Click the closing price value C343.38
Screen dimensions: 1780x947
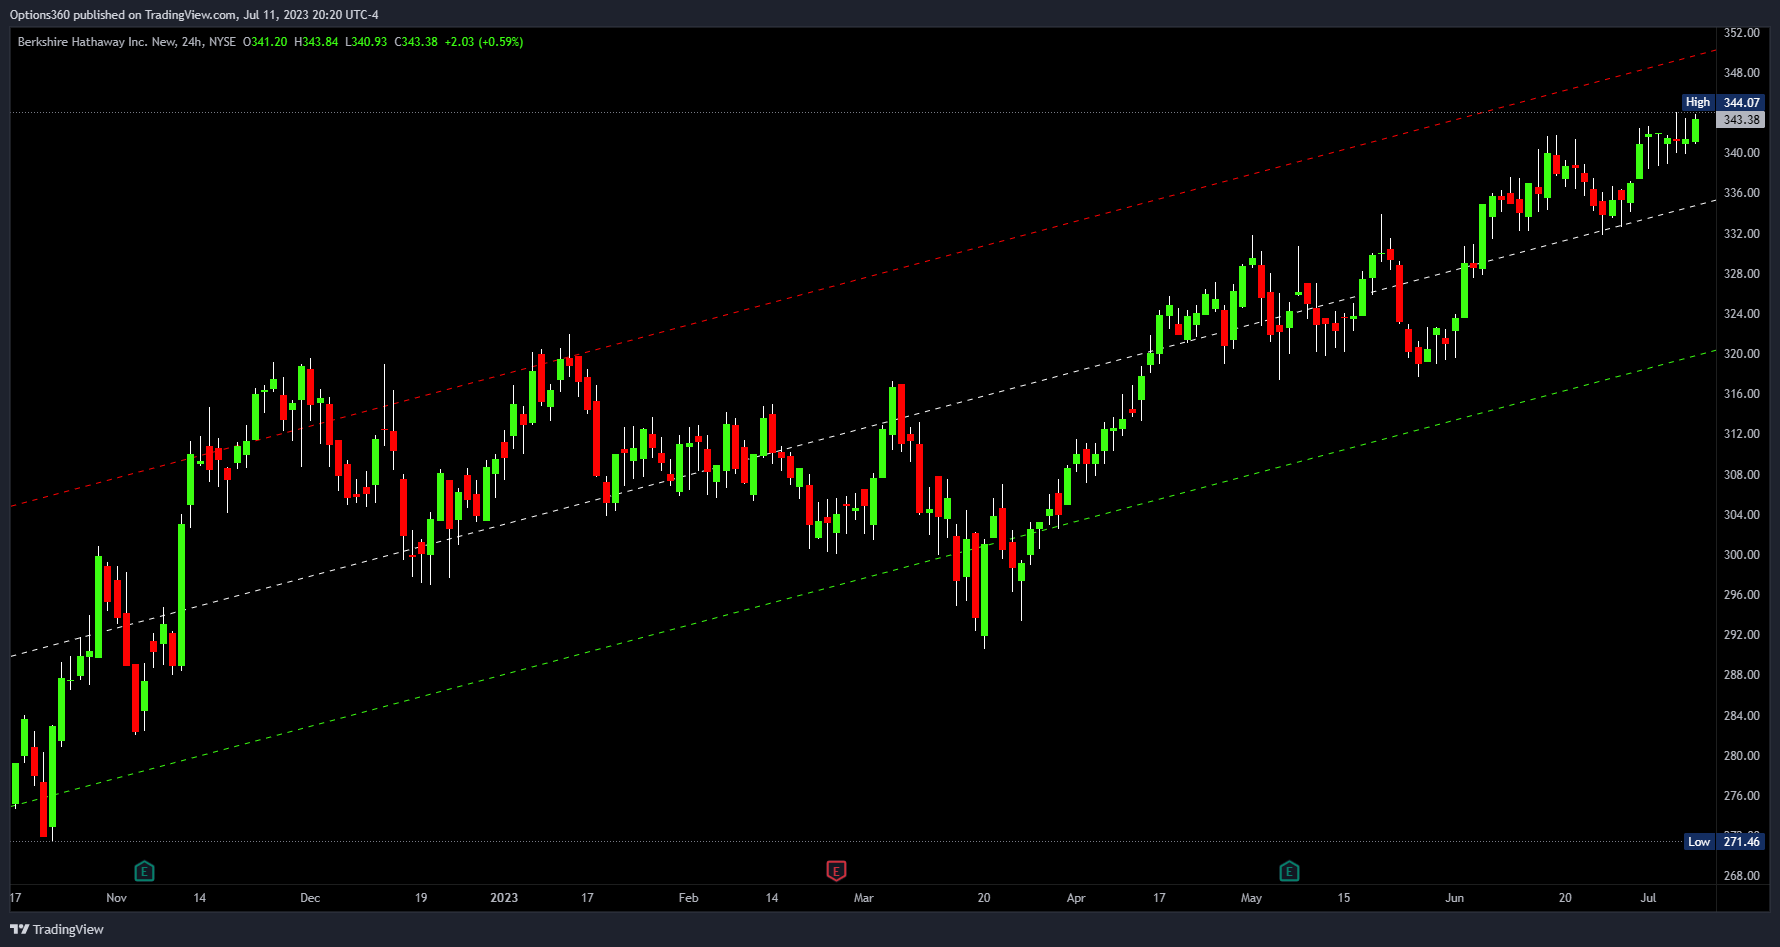pos(416,42)
